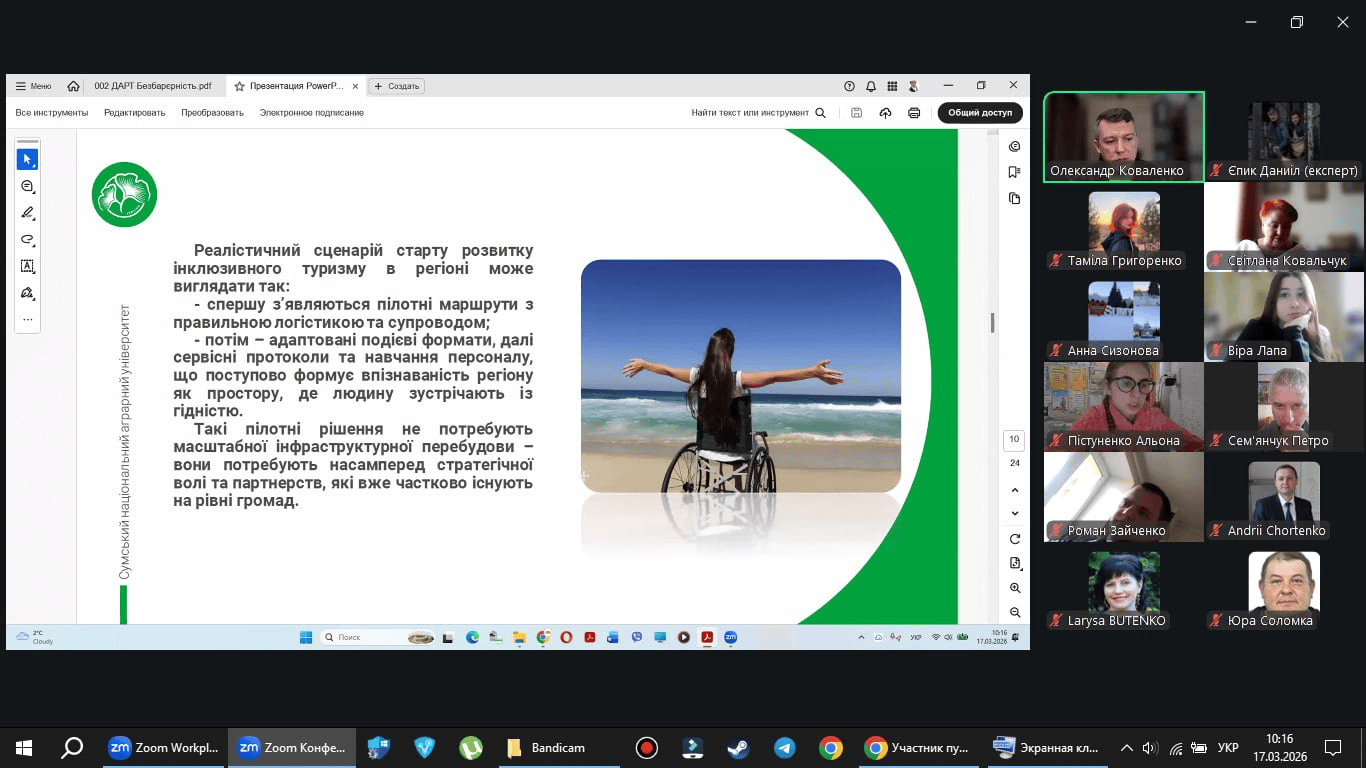The height and width of the screenshot is (768, 1366).
Task: Expand the more tools ellipsis
Action: [x=27, y=320]
